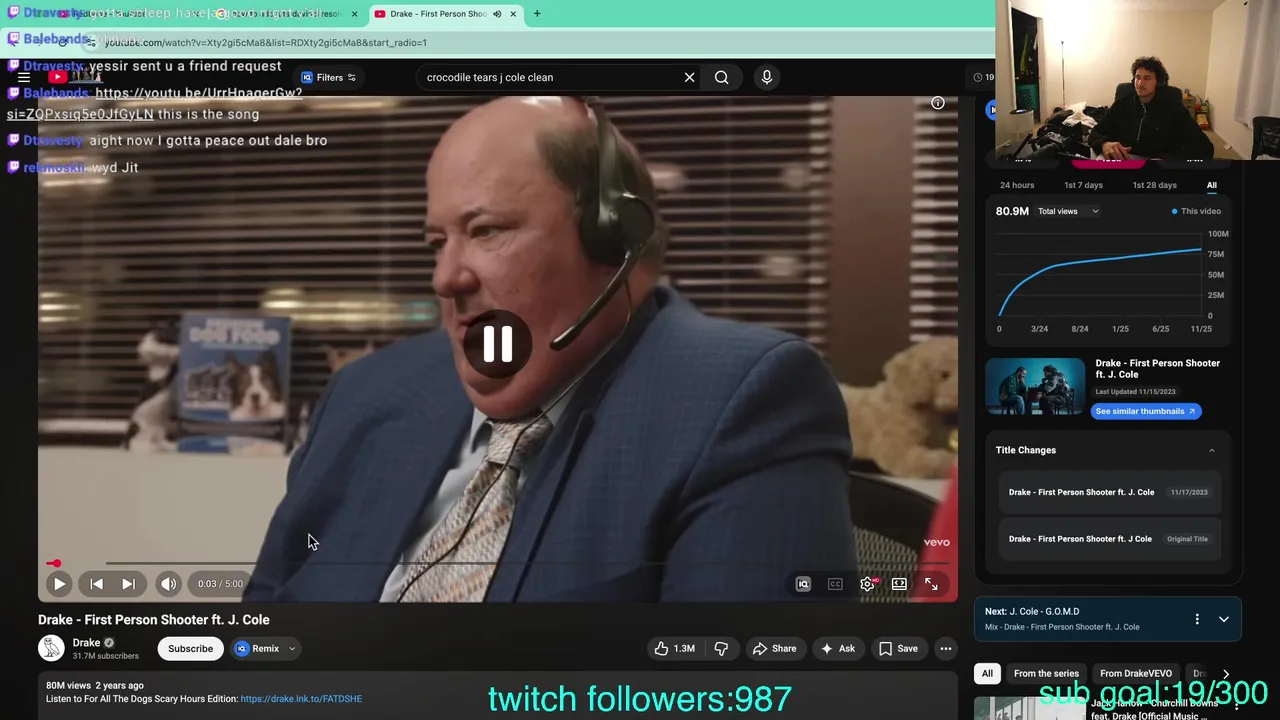Seek on the video progress bar
Image resolution: width=1280 pixels, height=720 pixels.
(498, 564)
